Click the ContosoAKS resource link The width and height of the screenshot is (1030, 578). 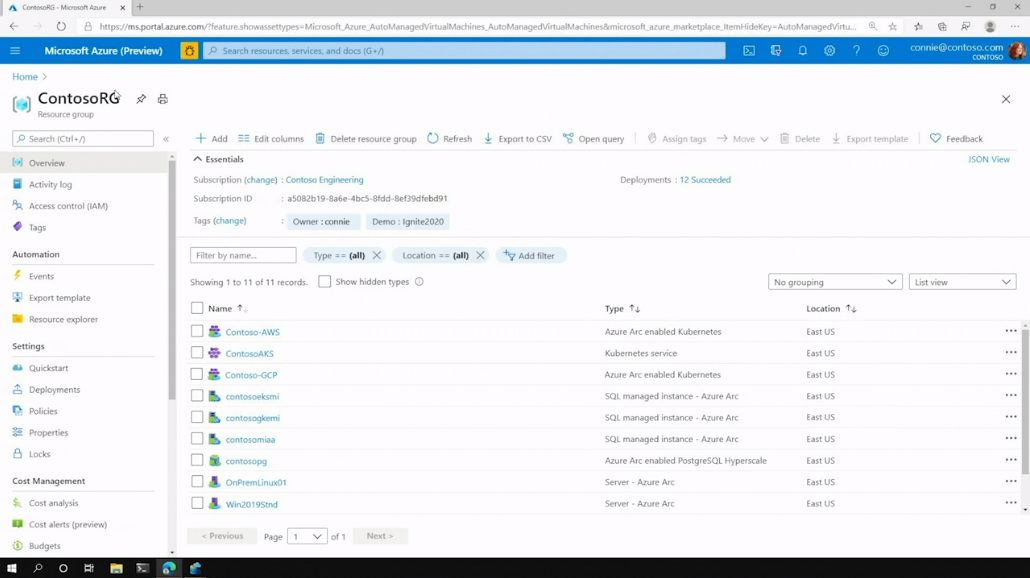[249, 354]
